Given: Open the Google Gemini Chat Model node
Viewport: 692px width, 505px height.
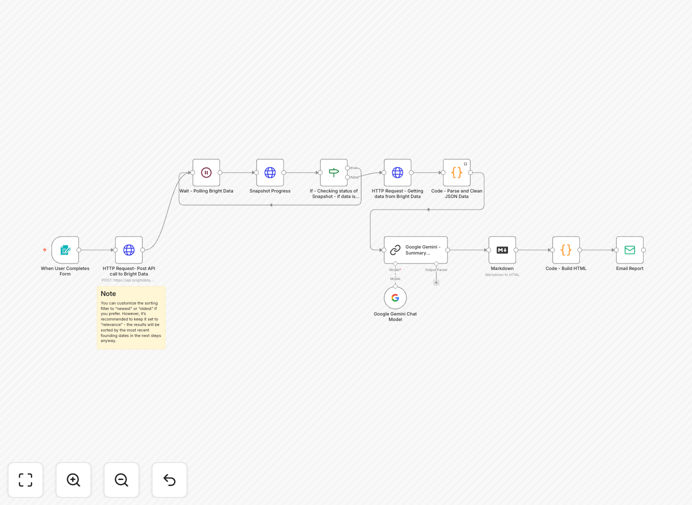Looking at the screenshot, I should point(395,298).
